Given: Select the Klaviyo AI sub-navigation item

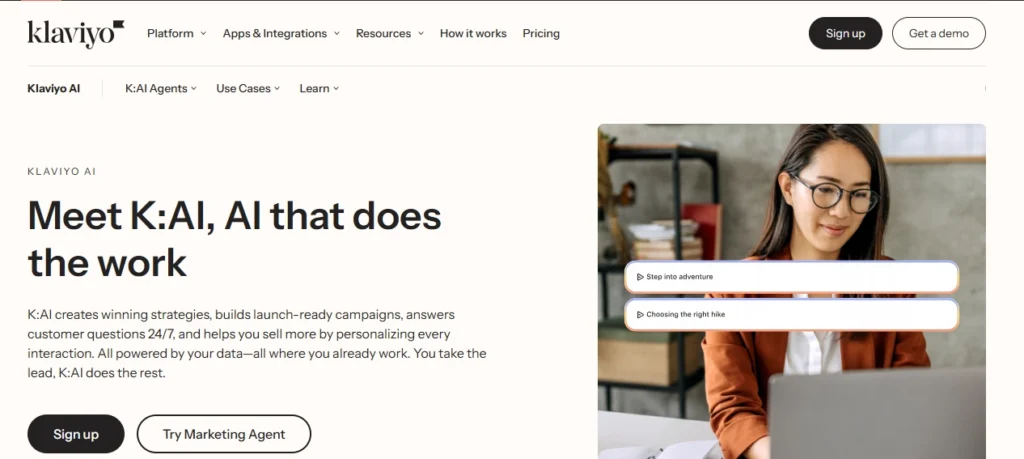Looking at the screenshot, I should (54, 89).
